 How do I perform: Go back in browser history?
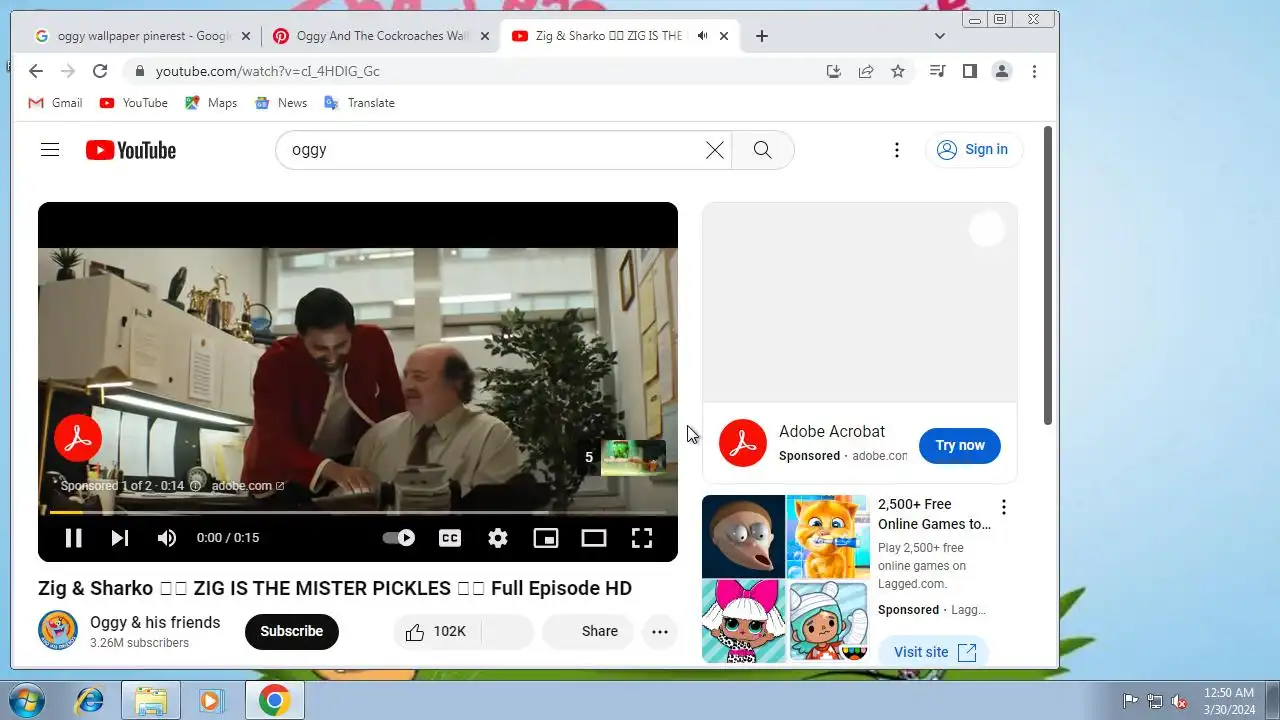tap(36, 71)
